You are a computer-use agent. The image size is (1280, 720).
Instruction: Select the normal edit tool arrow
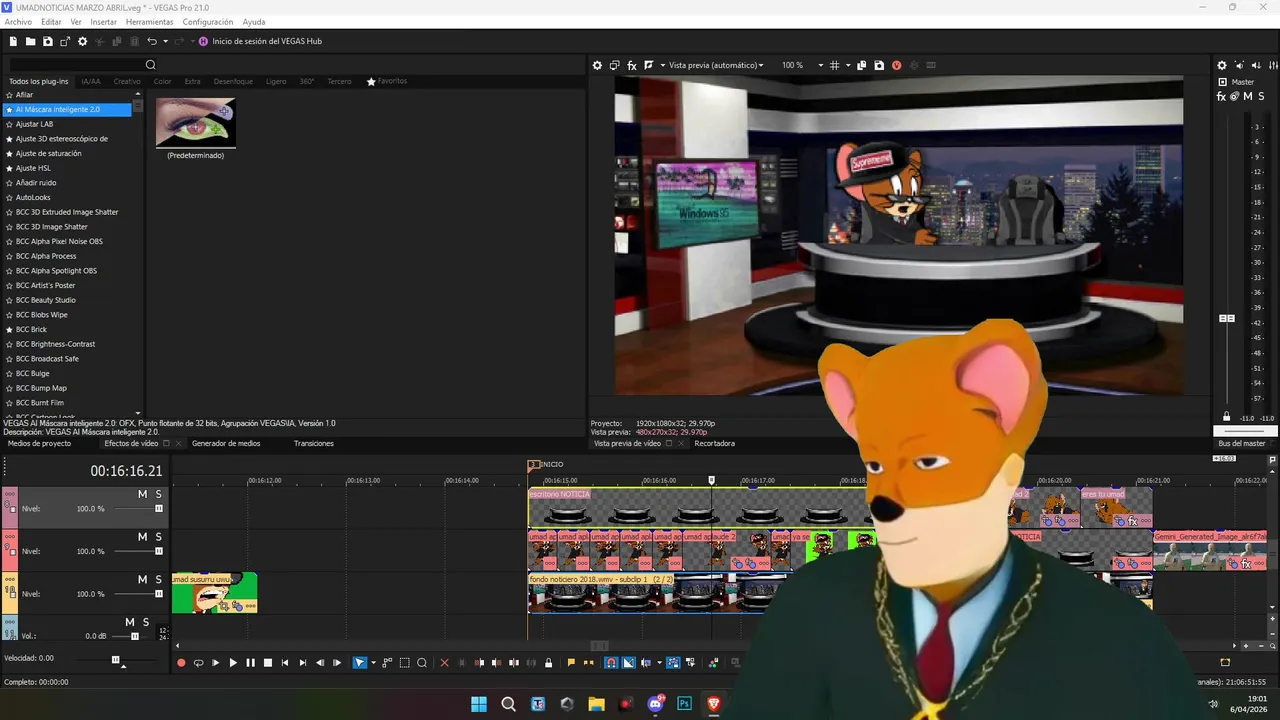click(360, 662)
